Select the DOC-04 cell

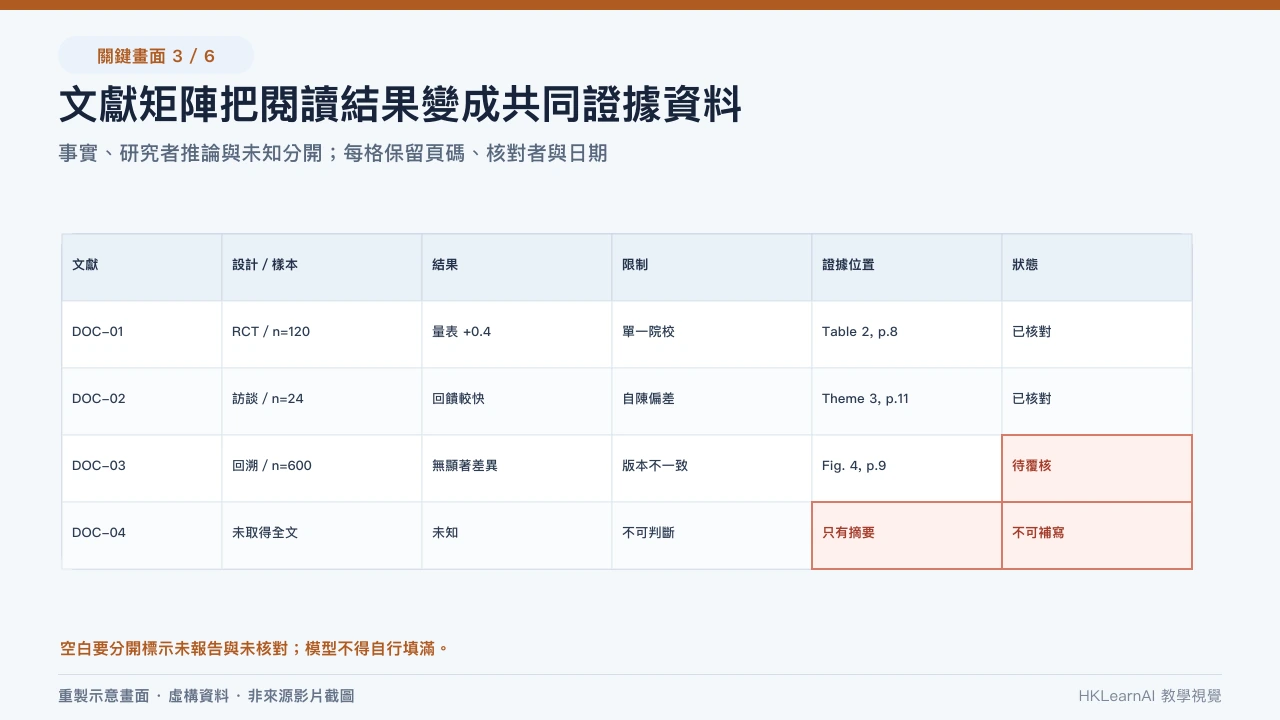142,533
